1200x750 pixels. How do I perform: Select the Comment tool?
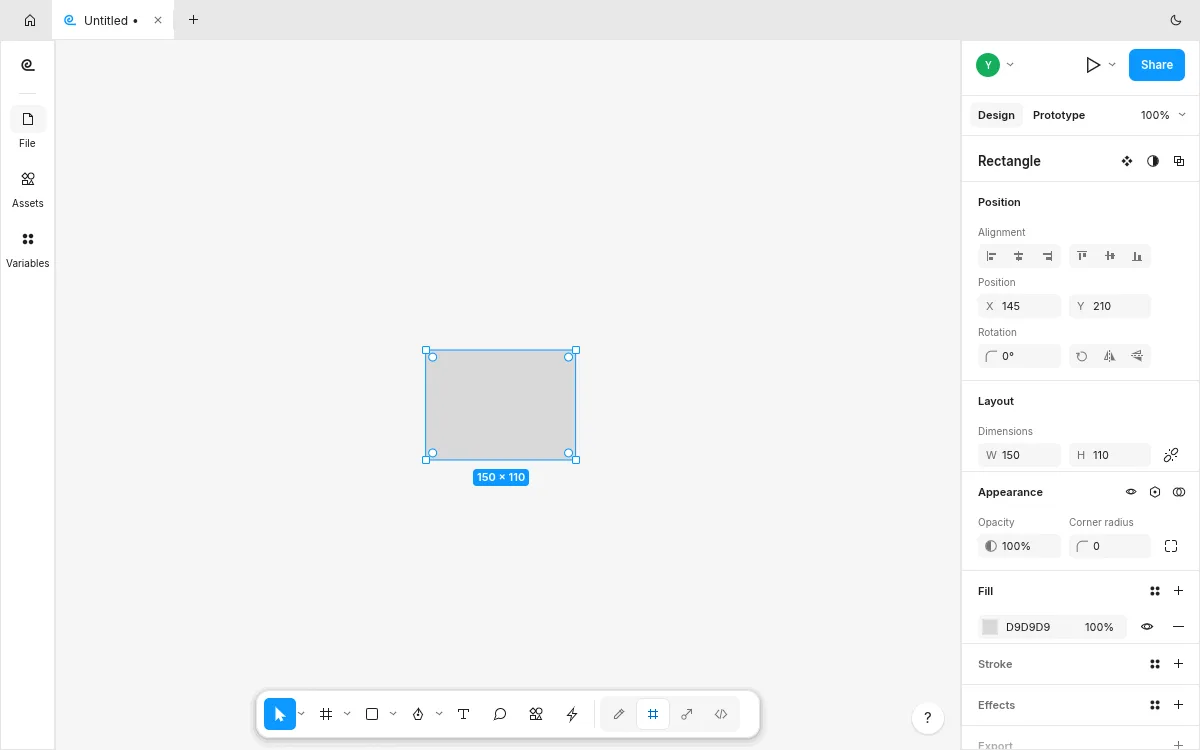(500, 714)
